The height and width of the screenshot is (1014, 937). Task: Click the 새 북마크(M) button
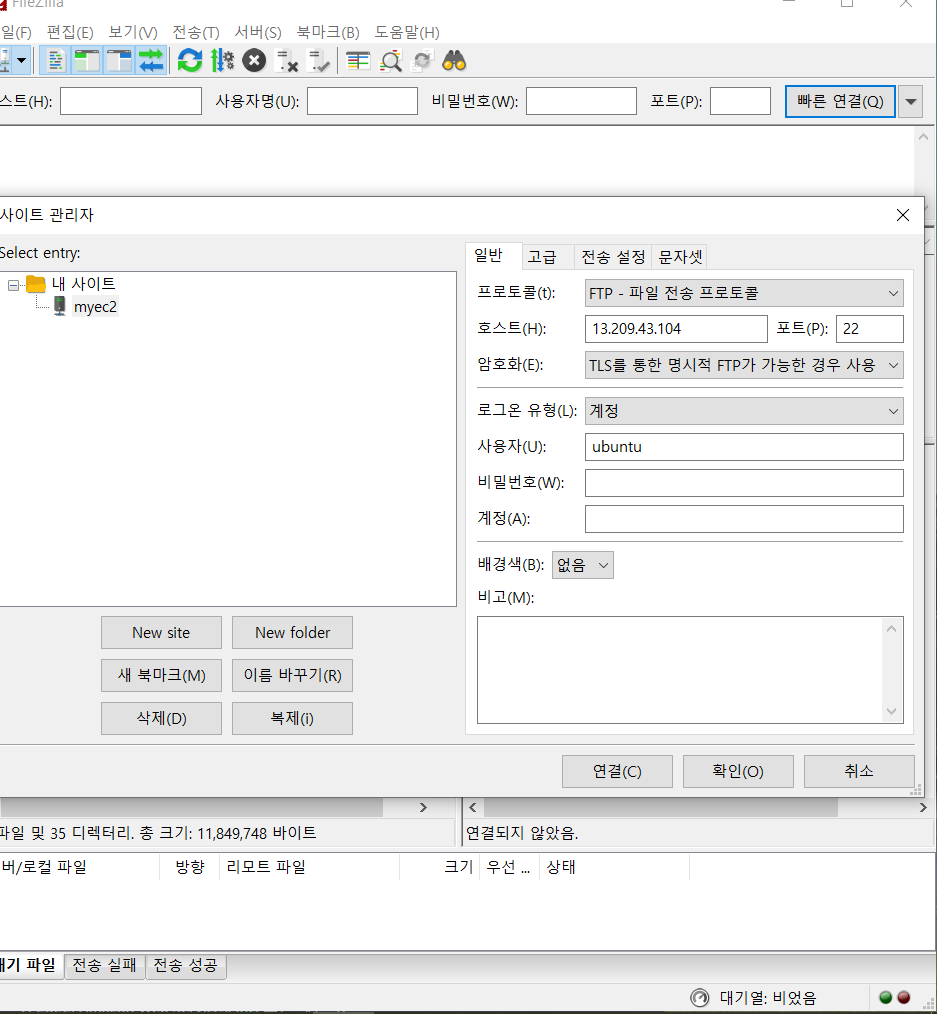pos(161,675)
